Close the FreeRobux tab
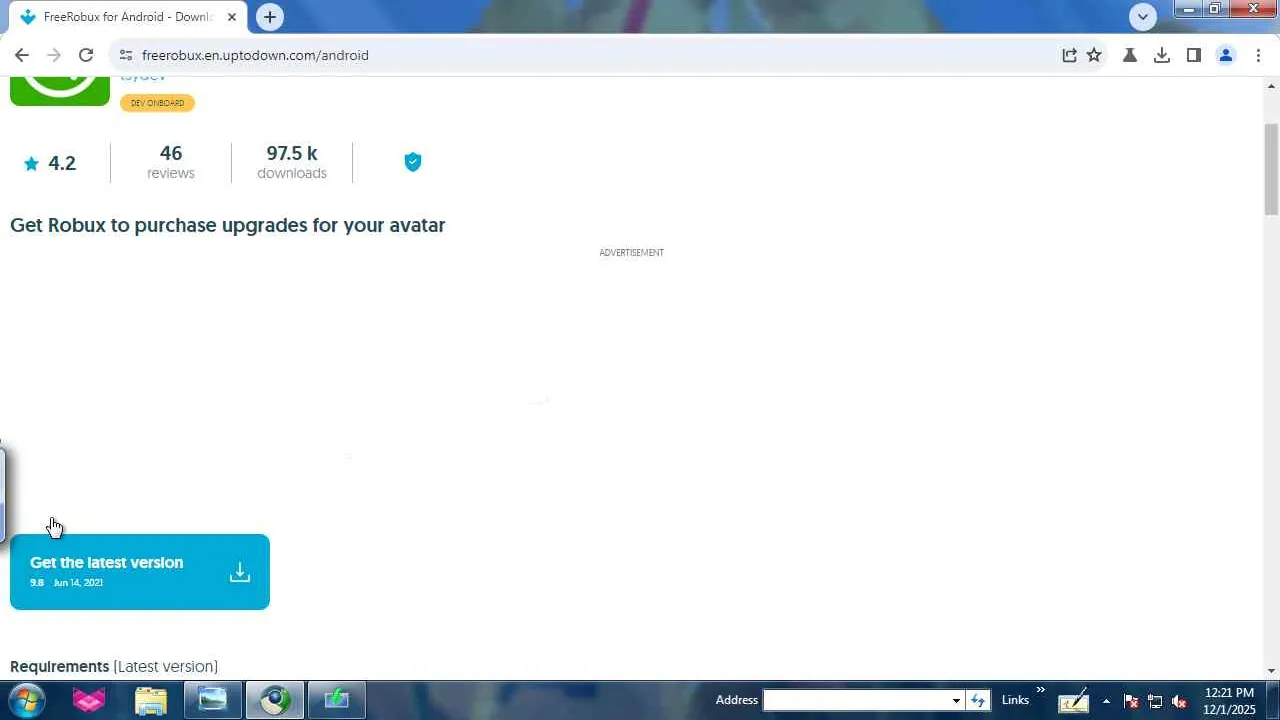The image size is (1280, 720). coord(231,17)
